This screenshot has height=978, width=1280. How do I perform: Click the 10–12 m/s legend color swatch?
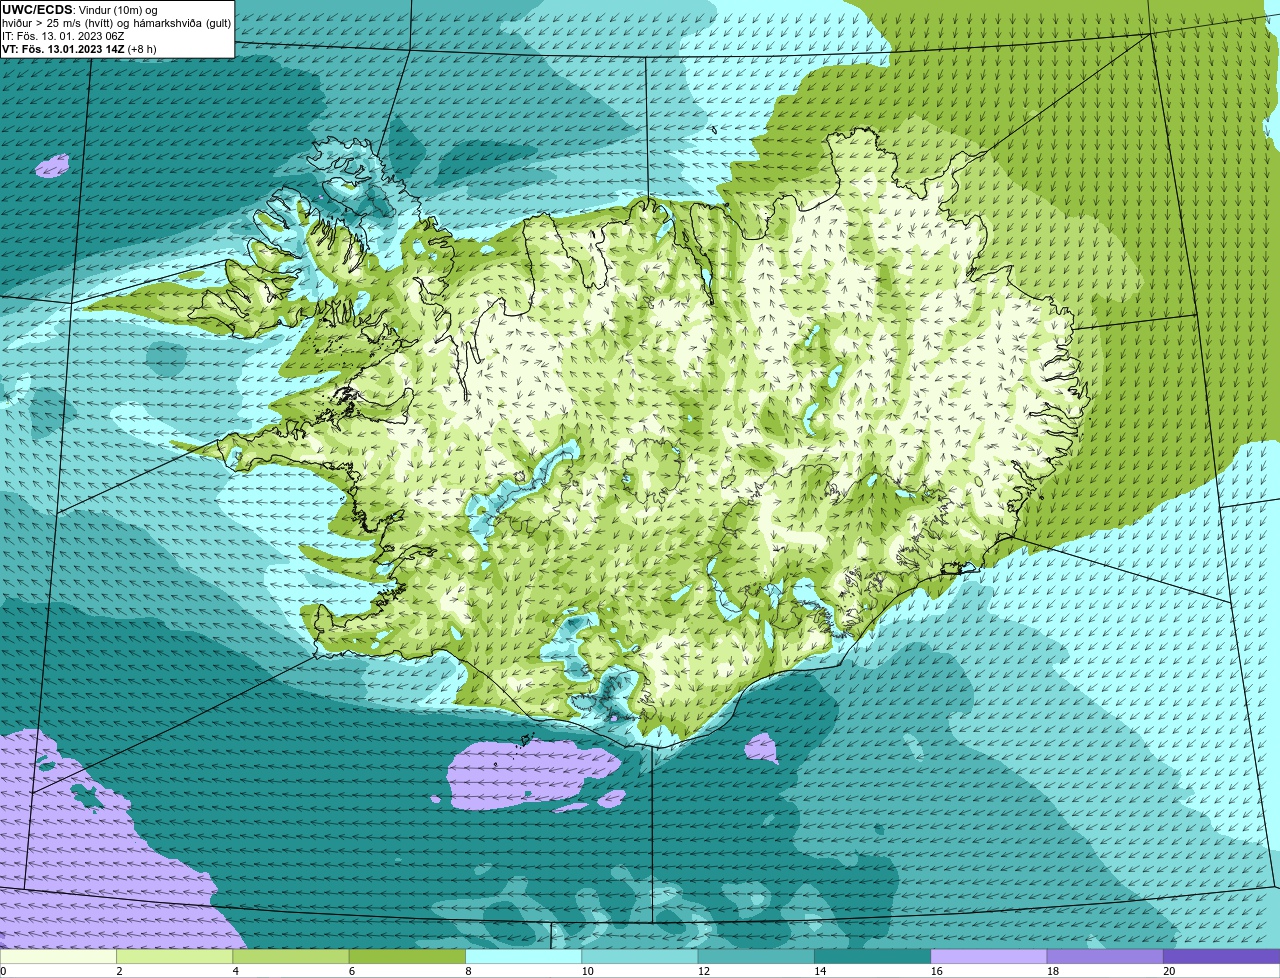pyautogui.click(x=640, y=956)
